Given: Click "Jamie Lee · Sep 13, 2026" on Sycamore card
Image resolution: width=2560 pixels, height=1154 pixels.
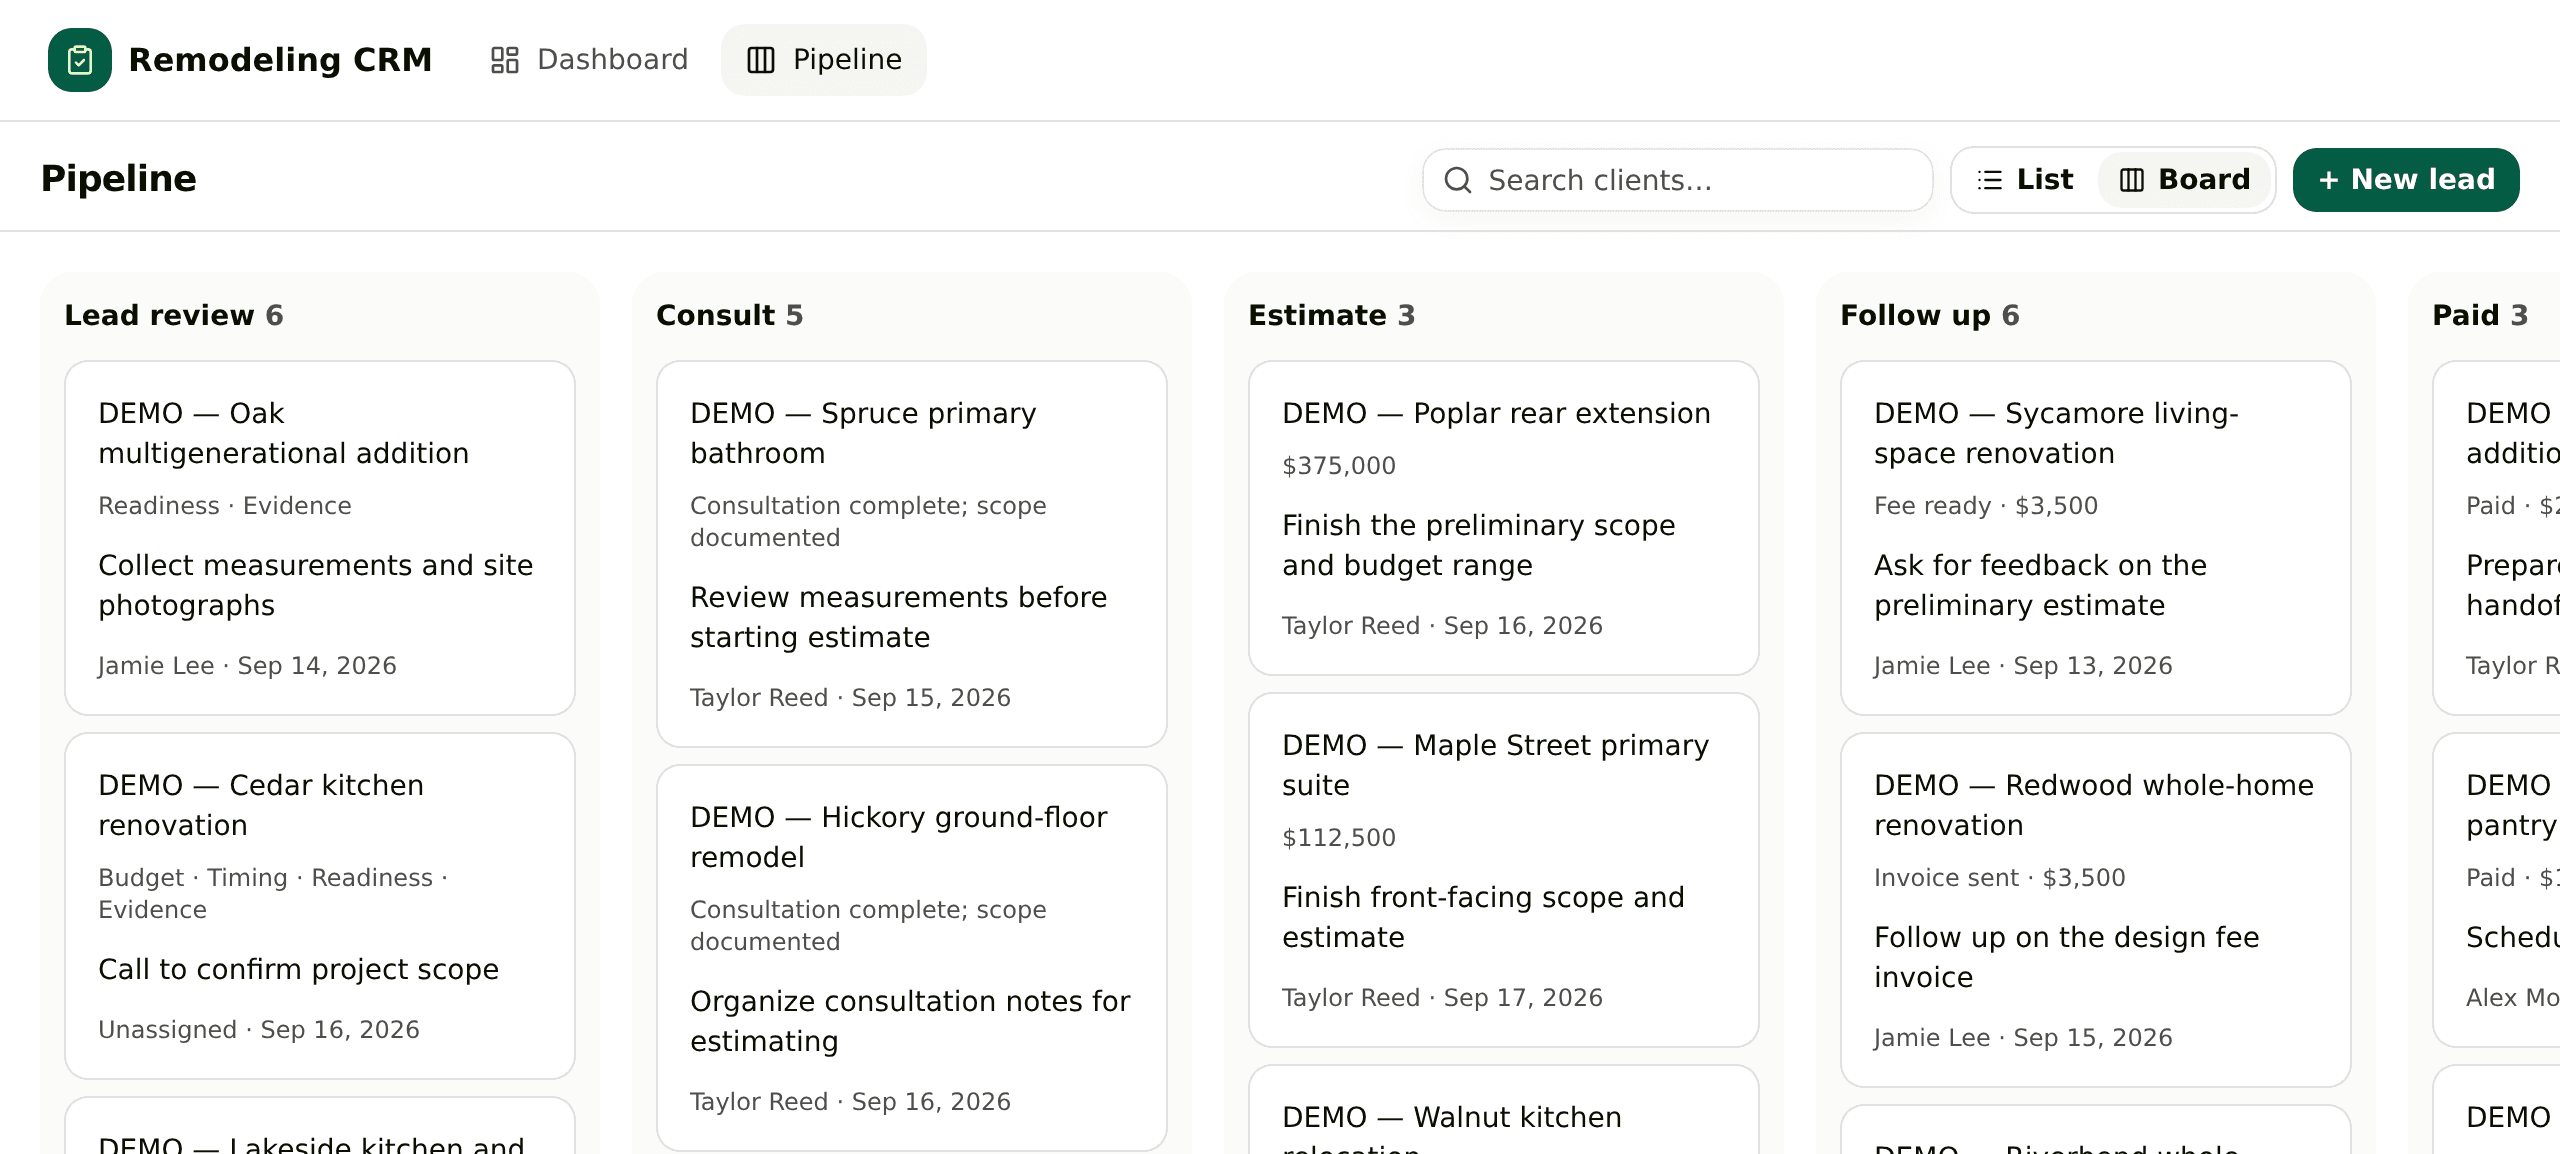Looking at the screenshot, I should (2024, 665).
